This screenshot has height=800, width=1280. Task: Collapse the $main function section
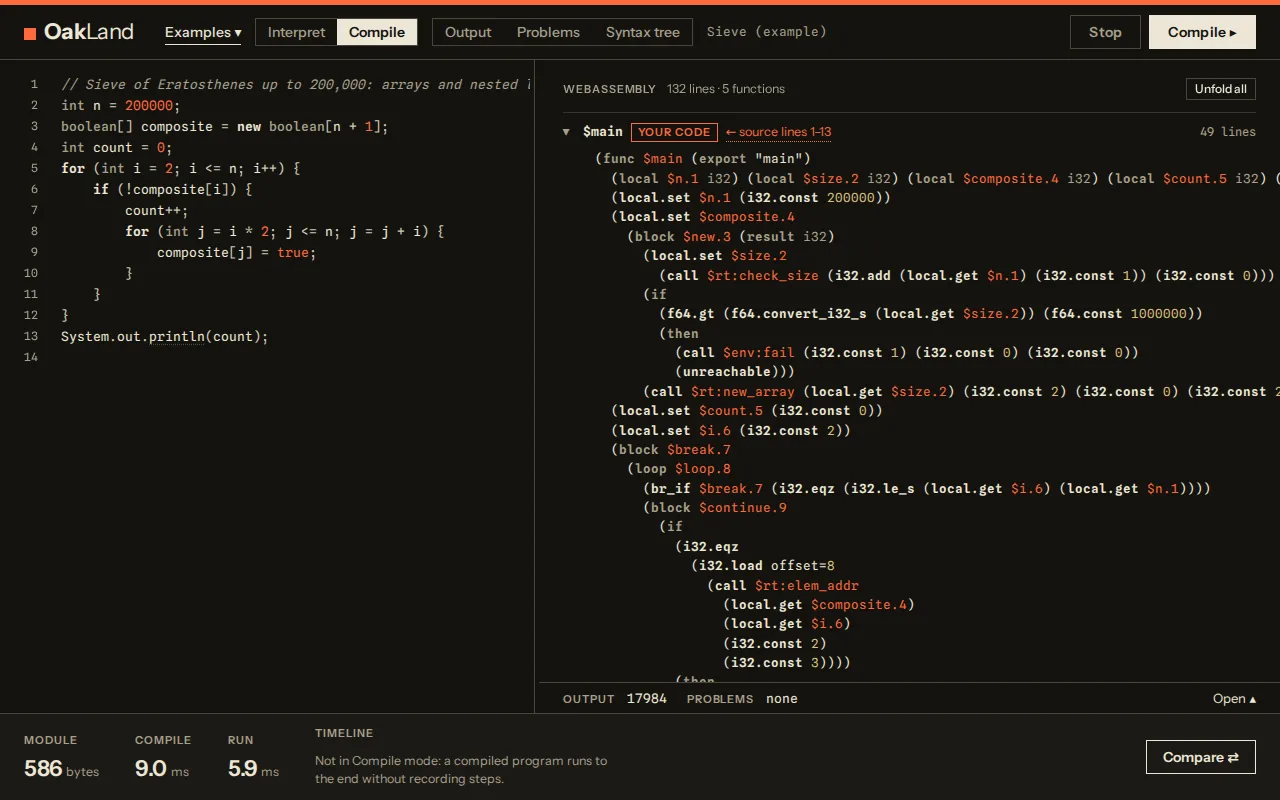[x=566, y=132]
